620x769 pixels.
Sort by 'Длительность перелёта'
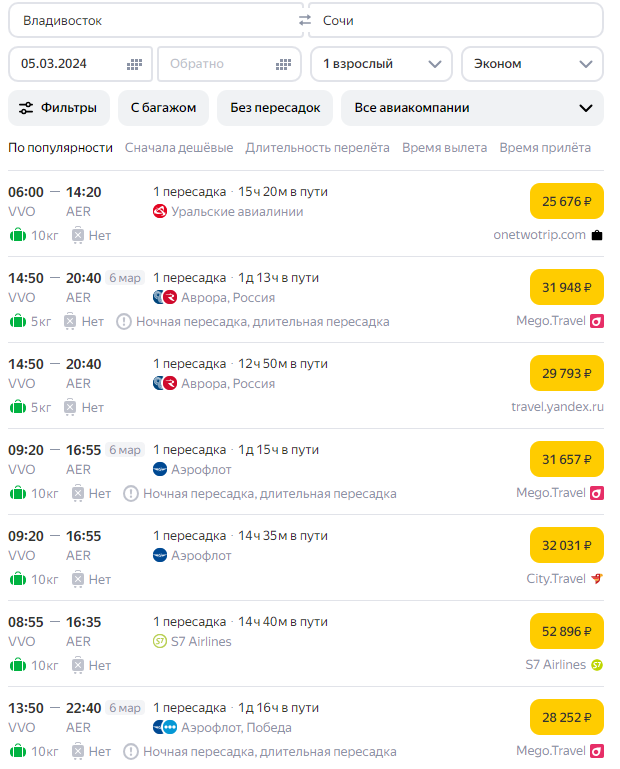(x=317, y=148)
